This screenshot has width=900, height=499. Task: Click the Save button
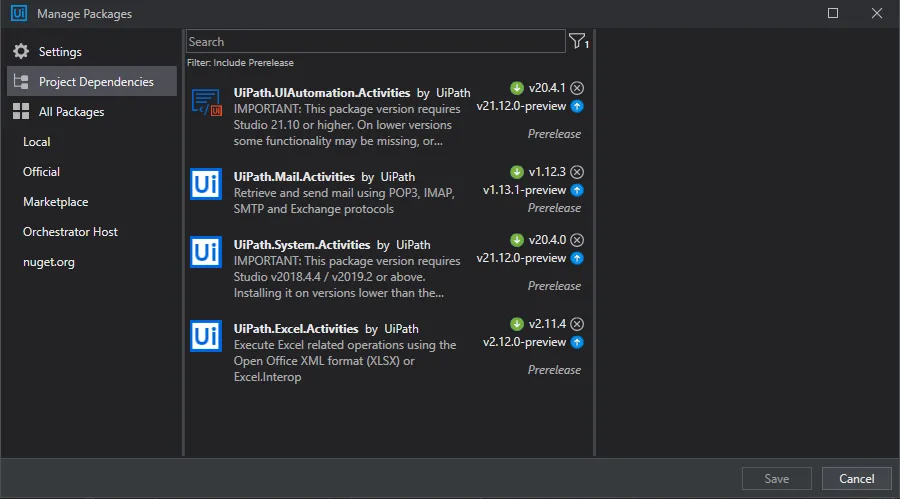777,479
